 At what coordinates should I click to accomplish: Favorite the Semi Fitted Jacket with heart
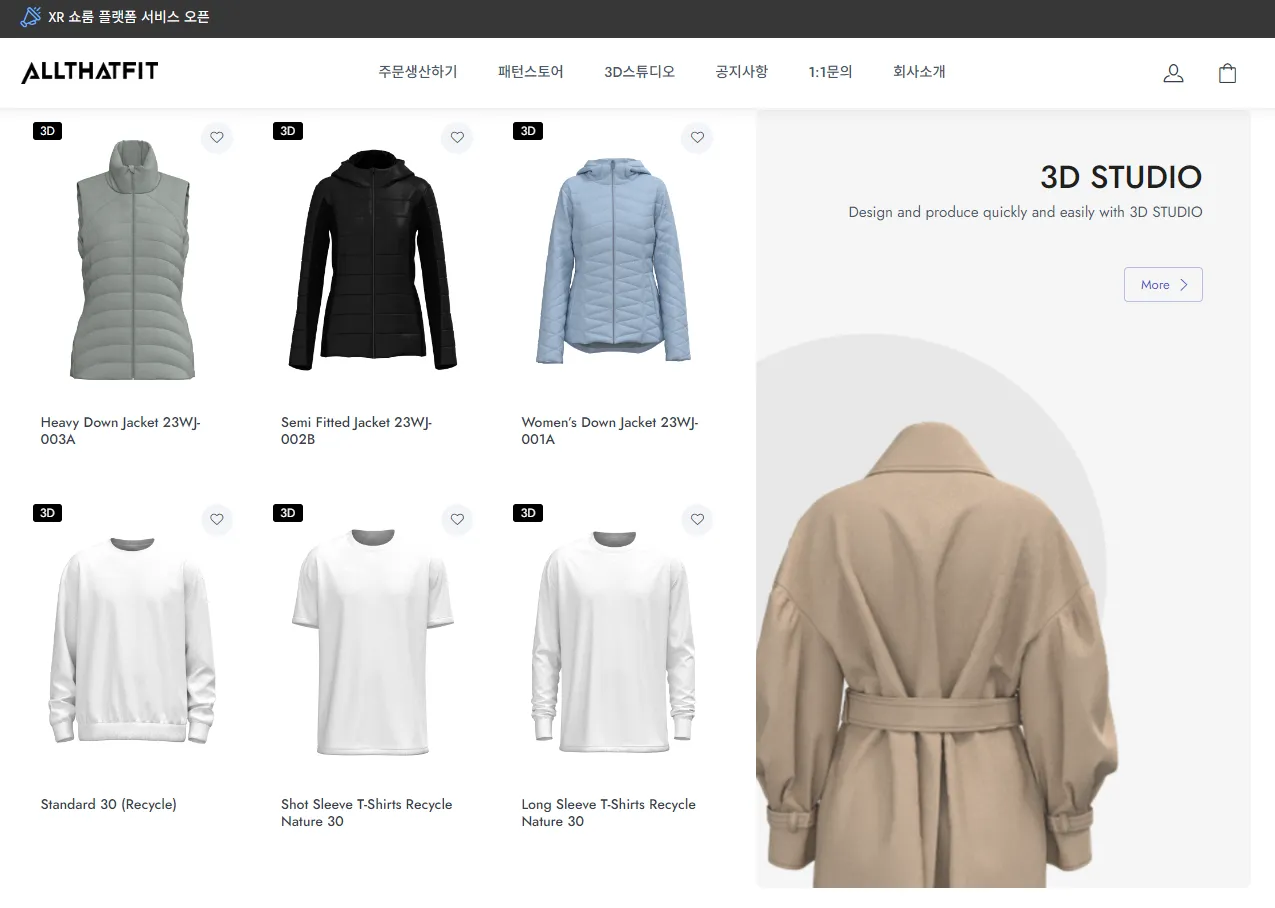(x=457, y=138)
